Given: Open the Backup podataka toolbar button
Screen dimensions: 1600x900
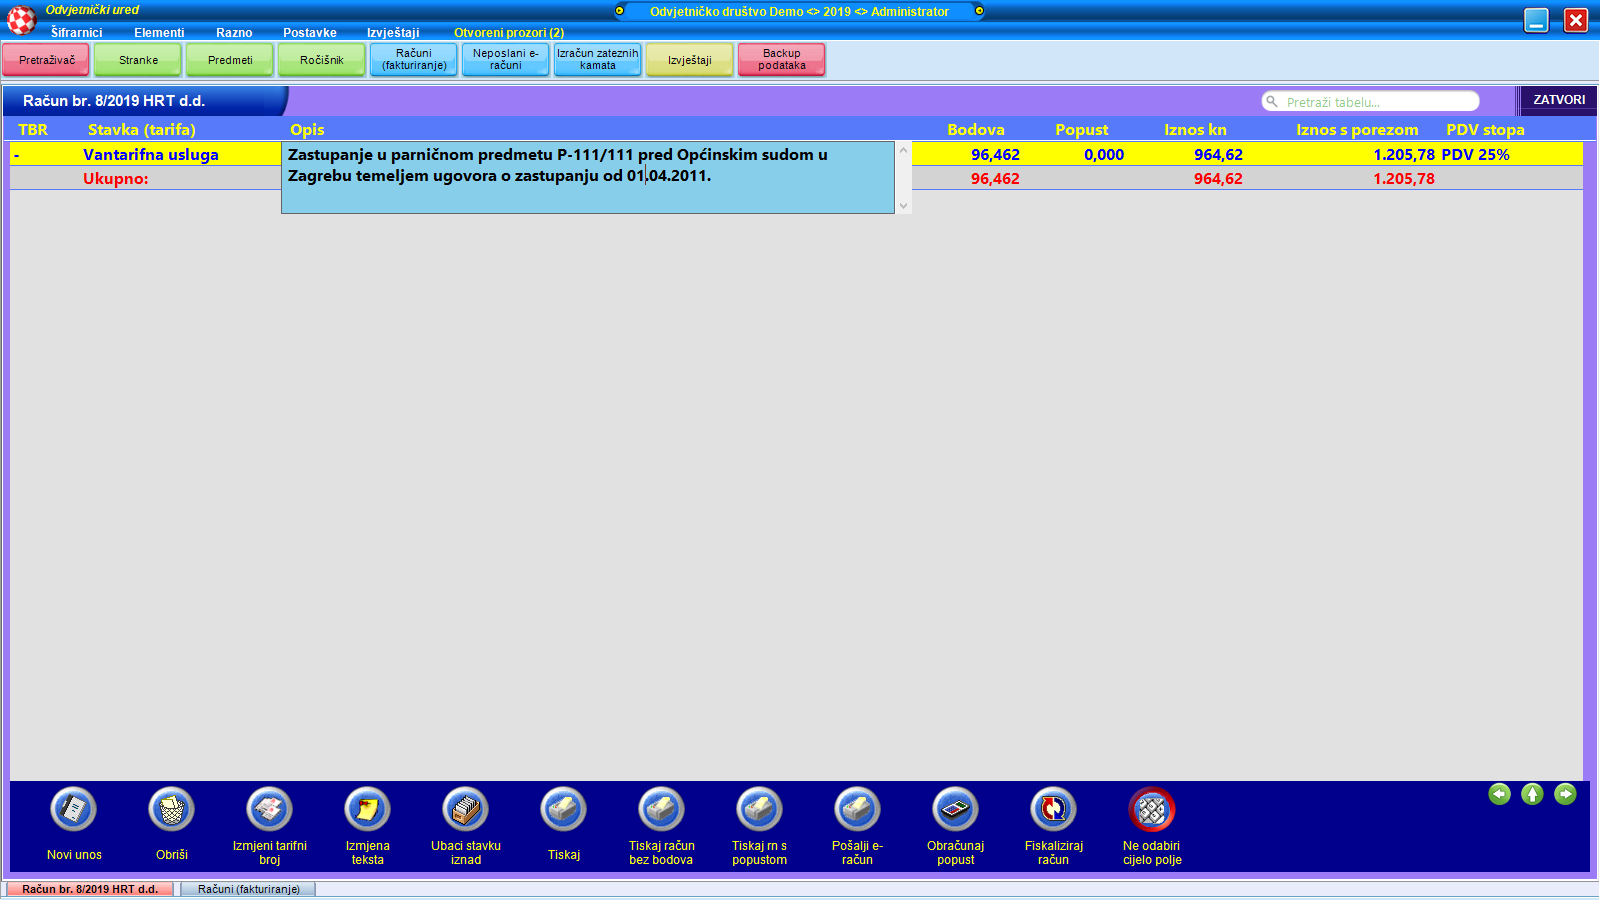Looking at the screenshot, I should pyautogui.click(x=781, y=60).
